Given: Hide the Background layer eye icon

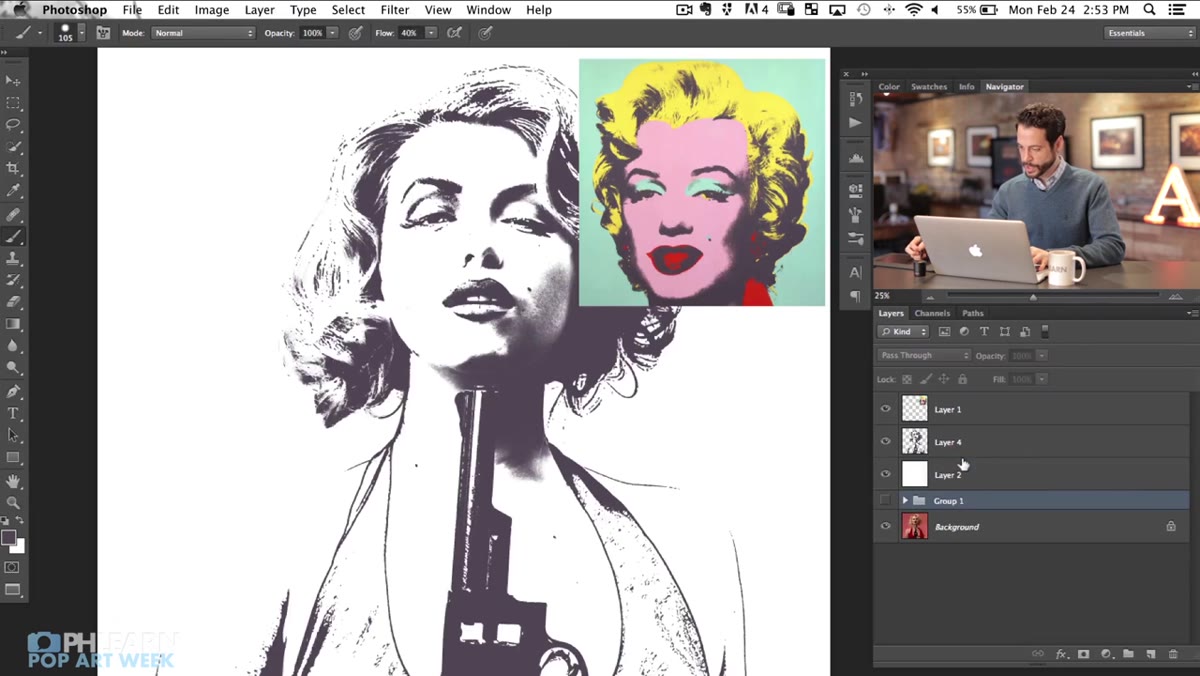Looking at the screenshot, I should click(x=885, y=526).
